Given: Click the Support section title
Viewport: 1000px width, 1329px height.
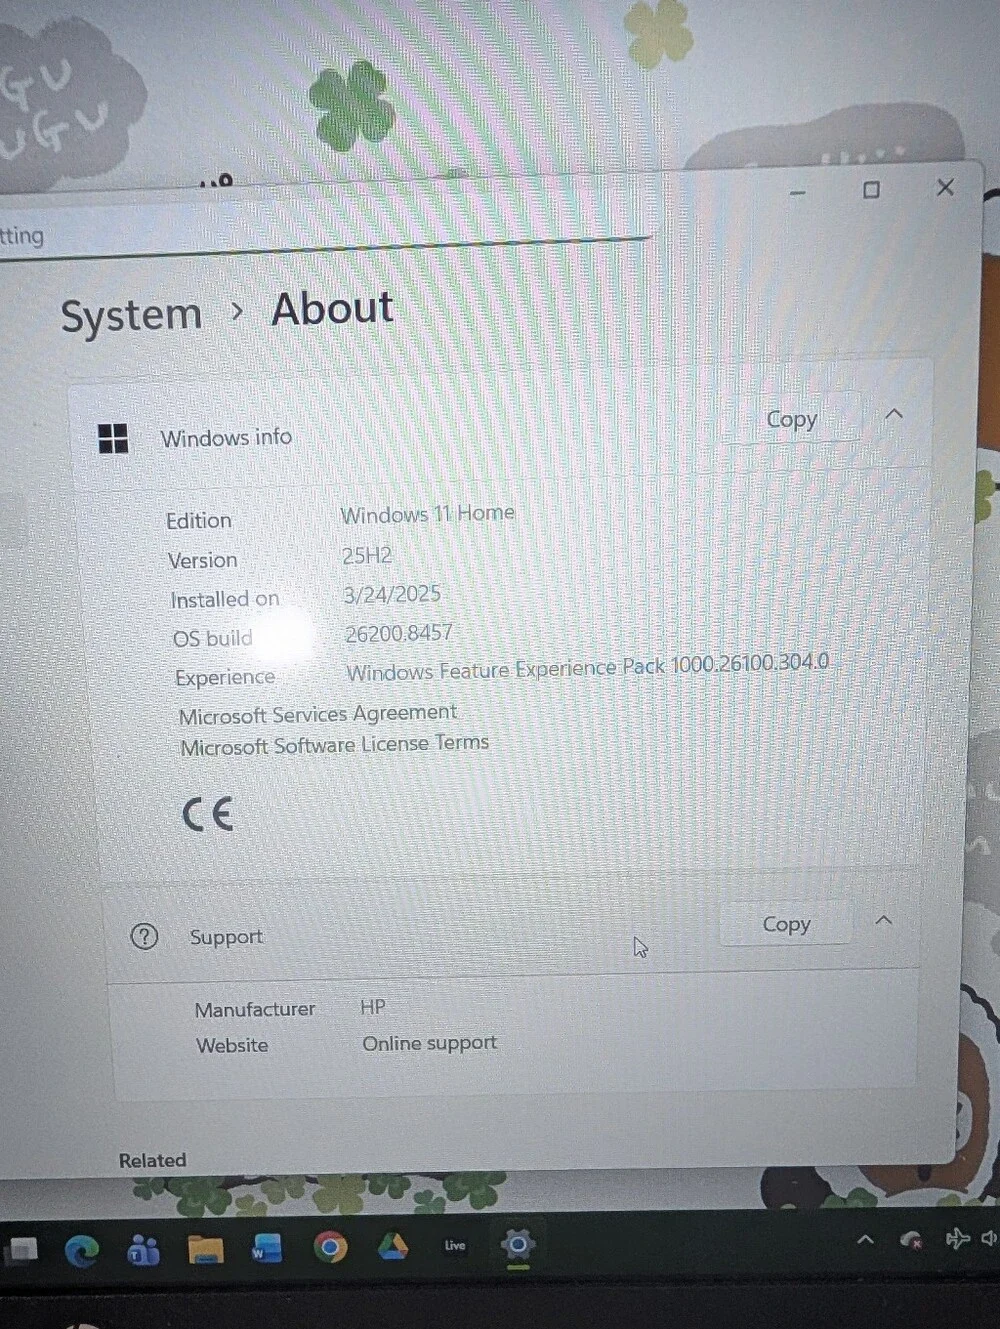Looking at the screenshot, I should [226, 937].
